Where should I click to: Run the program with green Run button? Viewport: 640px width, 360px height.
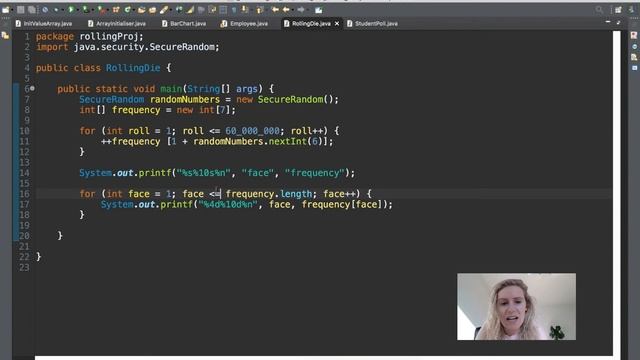click(71, 10)
